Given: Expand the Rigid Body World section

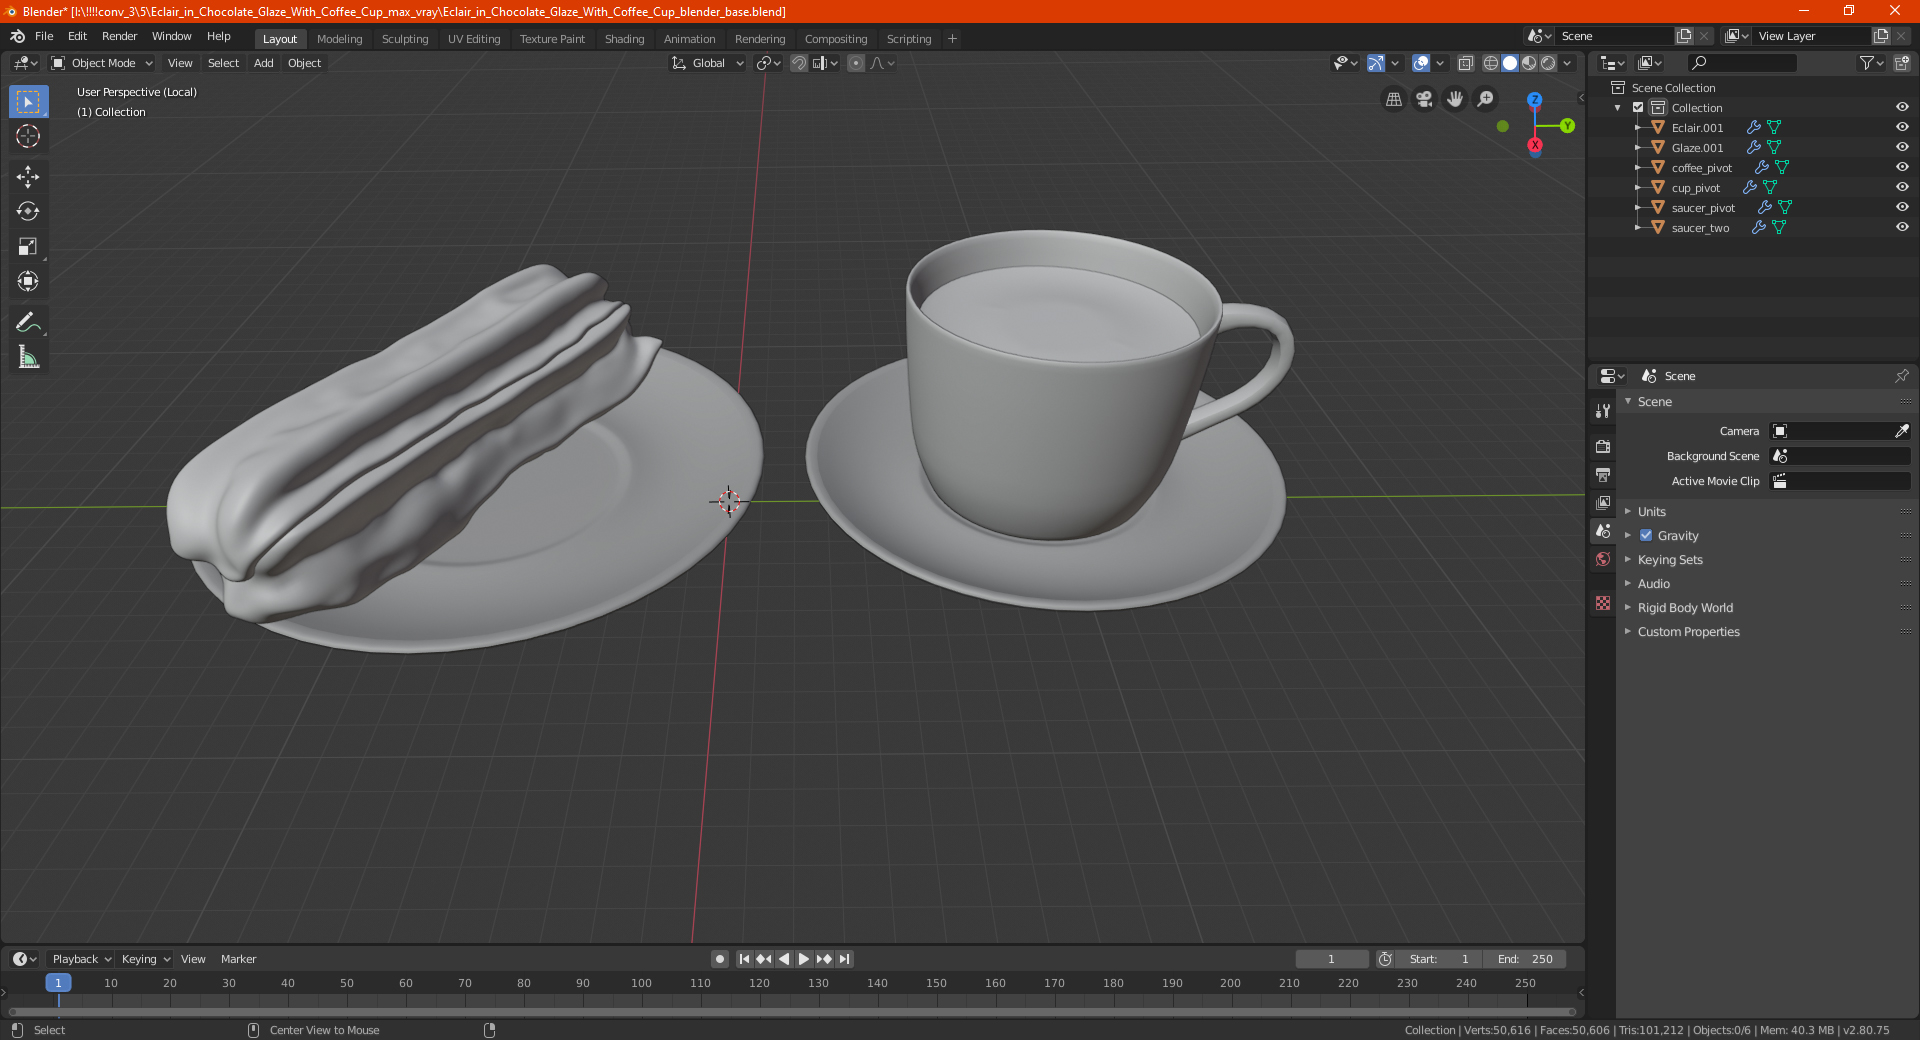Looking at the screenshot, I should click(1685, 608).
